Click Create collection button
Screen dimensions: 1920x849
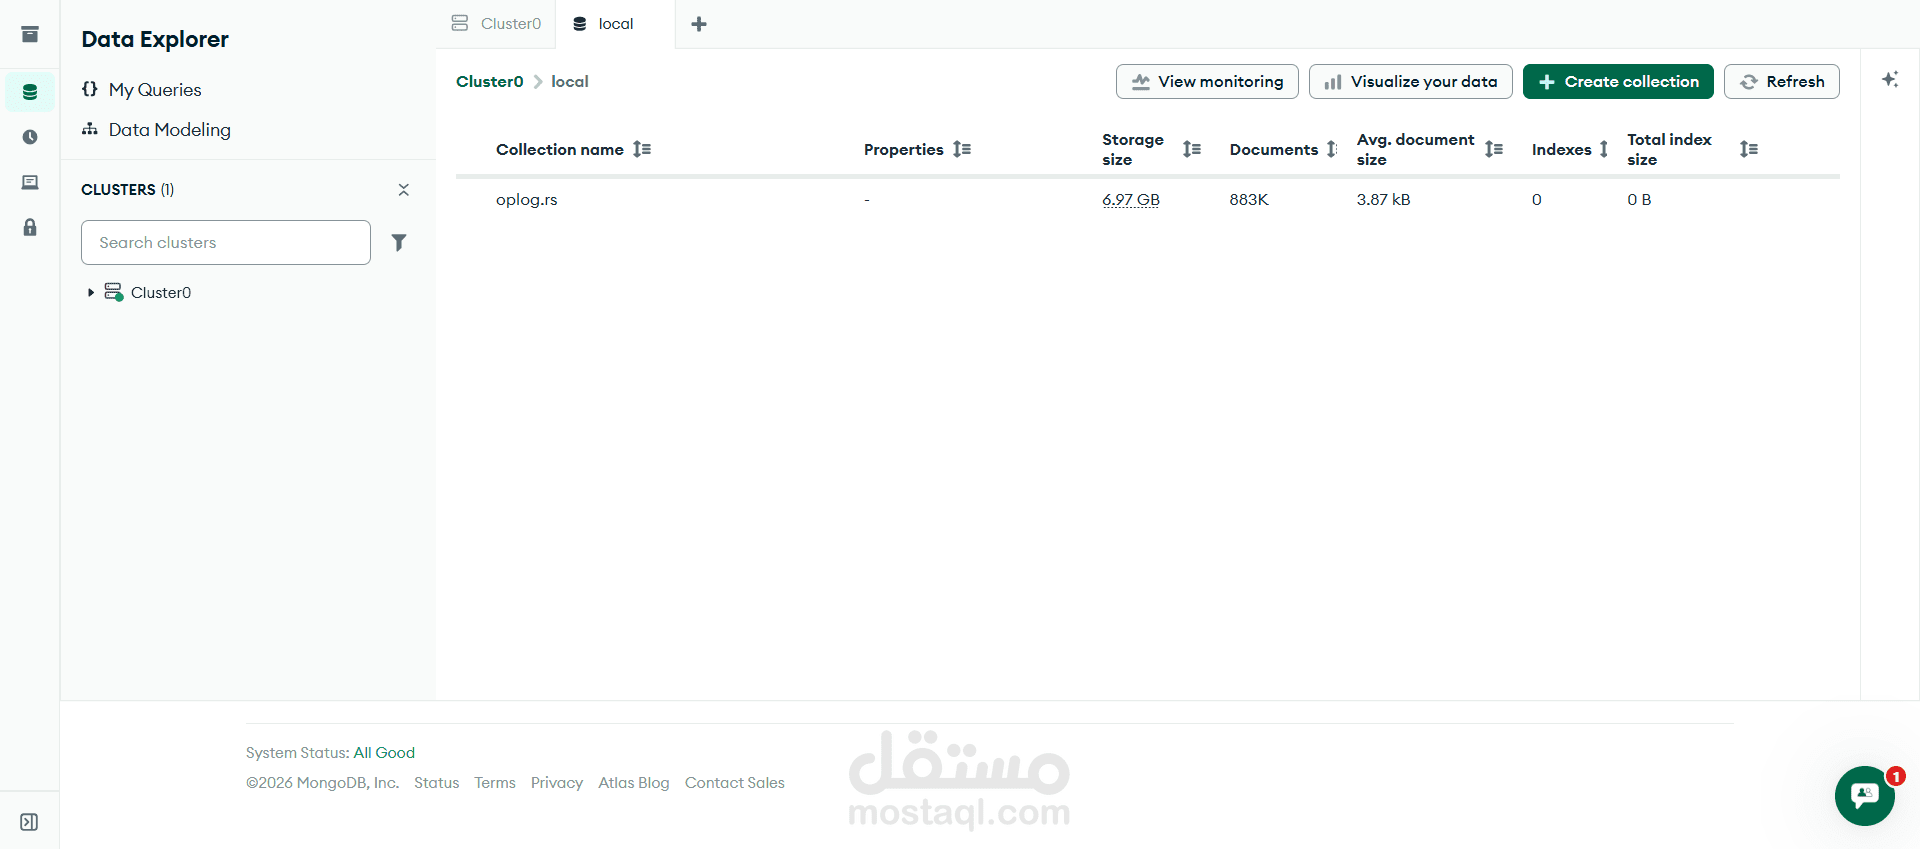pos(1618,82)
